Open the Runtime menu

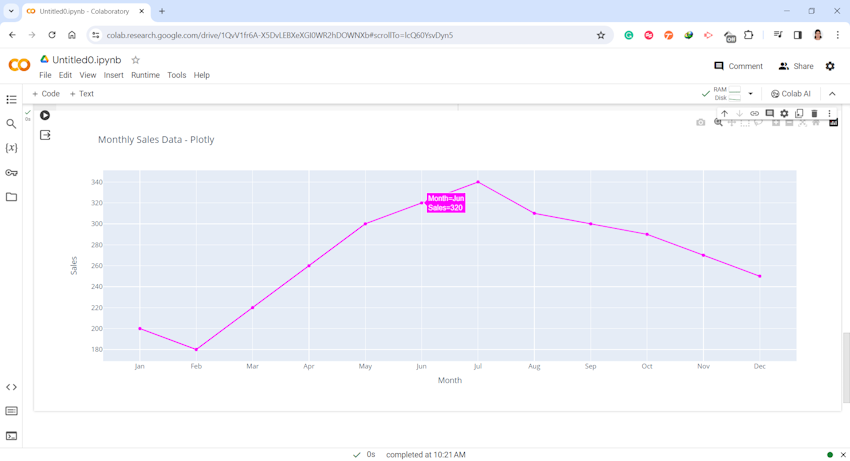point(145,75)
